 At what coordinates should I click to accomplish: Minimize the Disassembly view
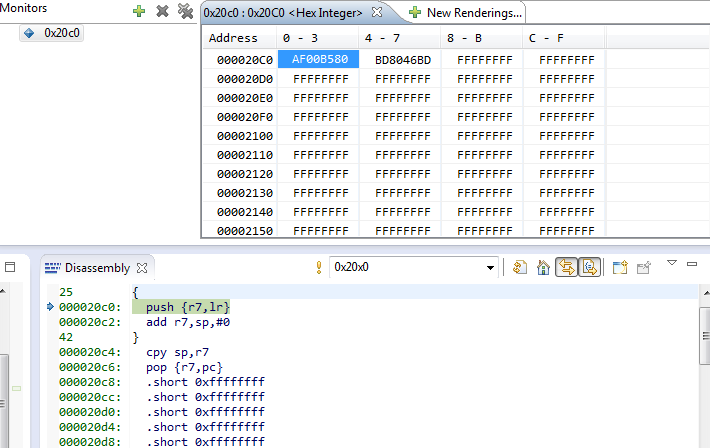coord(692,264)
